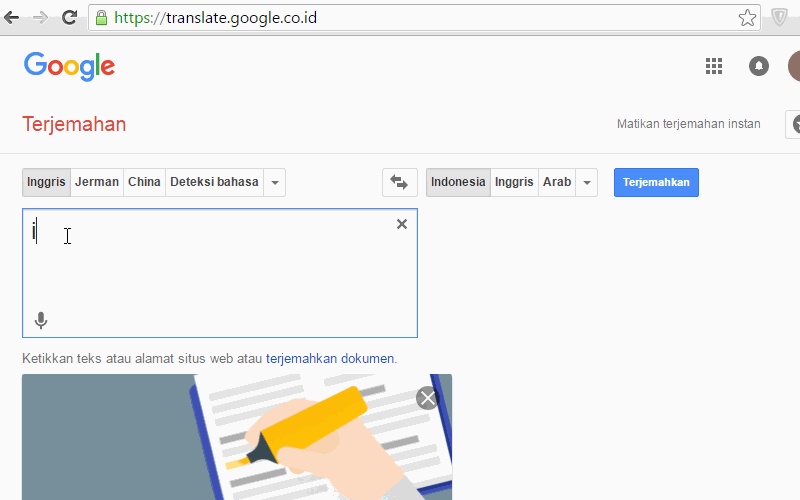Screen dimensions: 800x500
Task: Select Arab target language tab
Action: coord(557,182)
